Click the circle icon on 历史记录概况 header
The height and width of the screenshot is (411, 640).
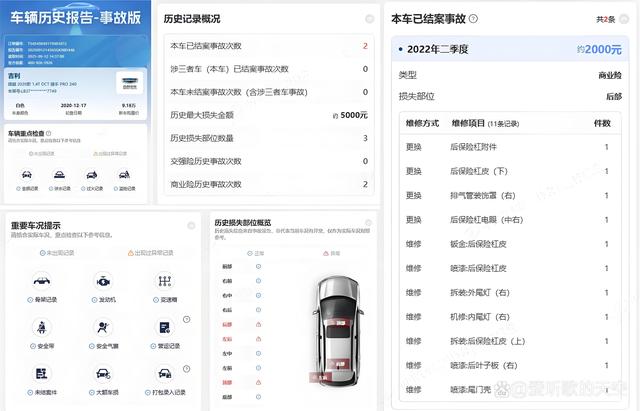tap(369, 19)
